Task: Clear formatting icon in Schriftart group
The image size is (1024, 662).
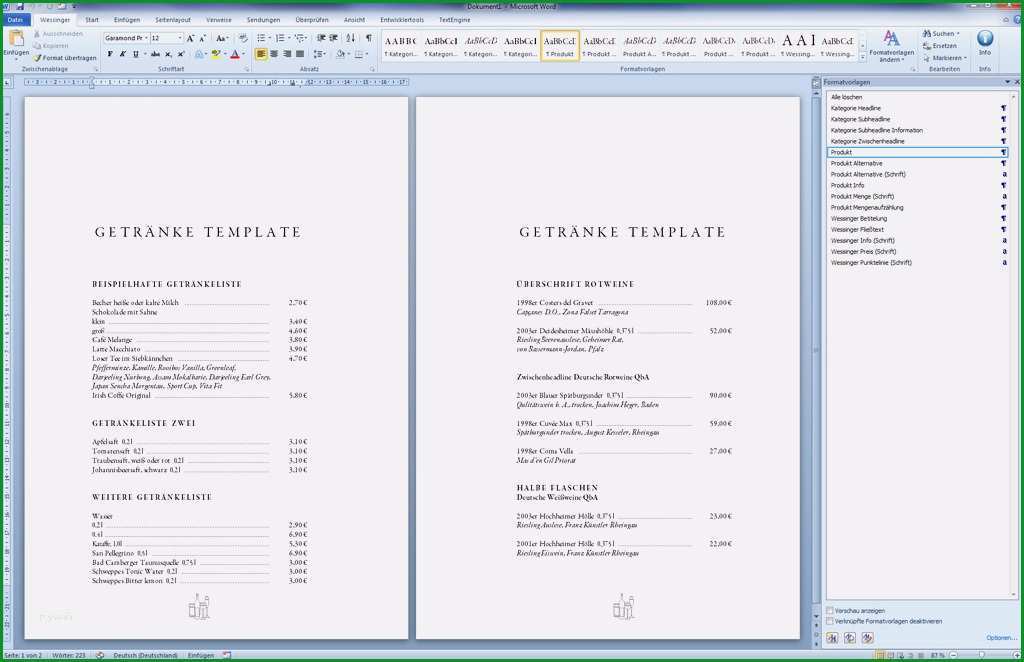Action: [243, 39]
